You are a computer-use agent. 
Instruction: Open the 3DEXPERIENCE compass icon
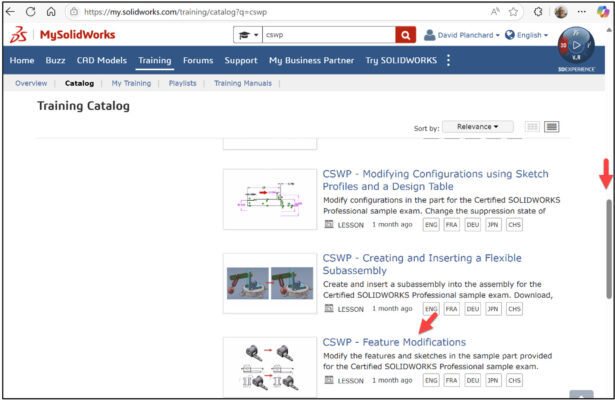point(576,47)
